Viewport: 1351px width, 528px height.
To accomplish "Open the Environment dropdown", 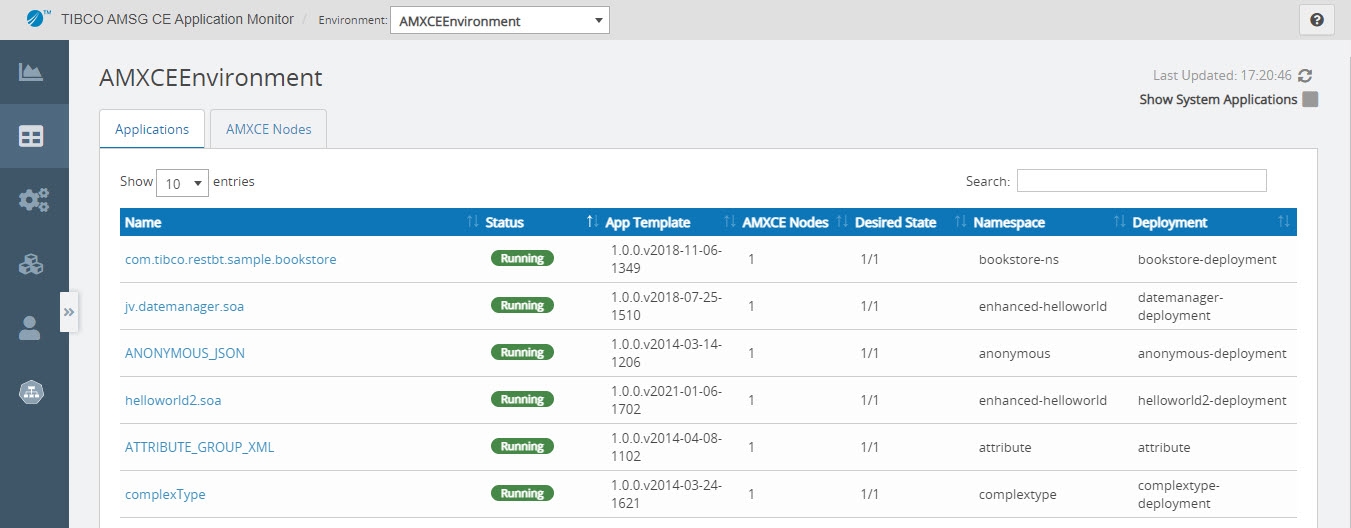I will [x=499, y=20].
